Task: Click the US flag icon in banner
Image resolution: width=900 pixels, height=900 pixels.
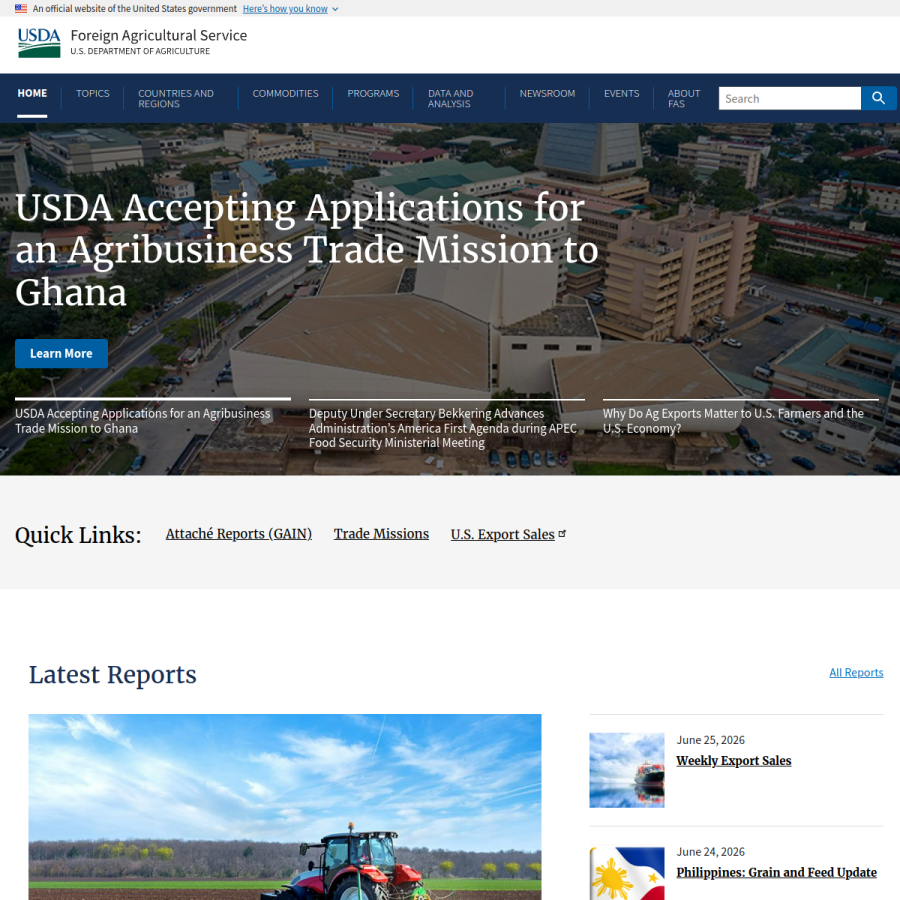Action: click(x=21, y=9)
